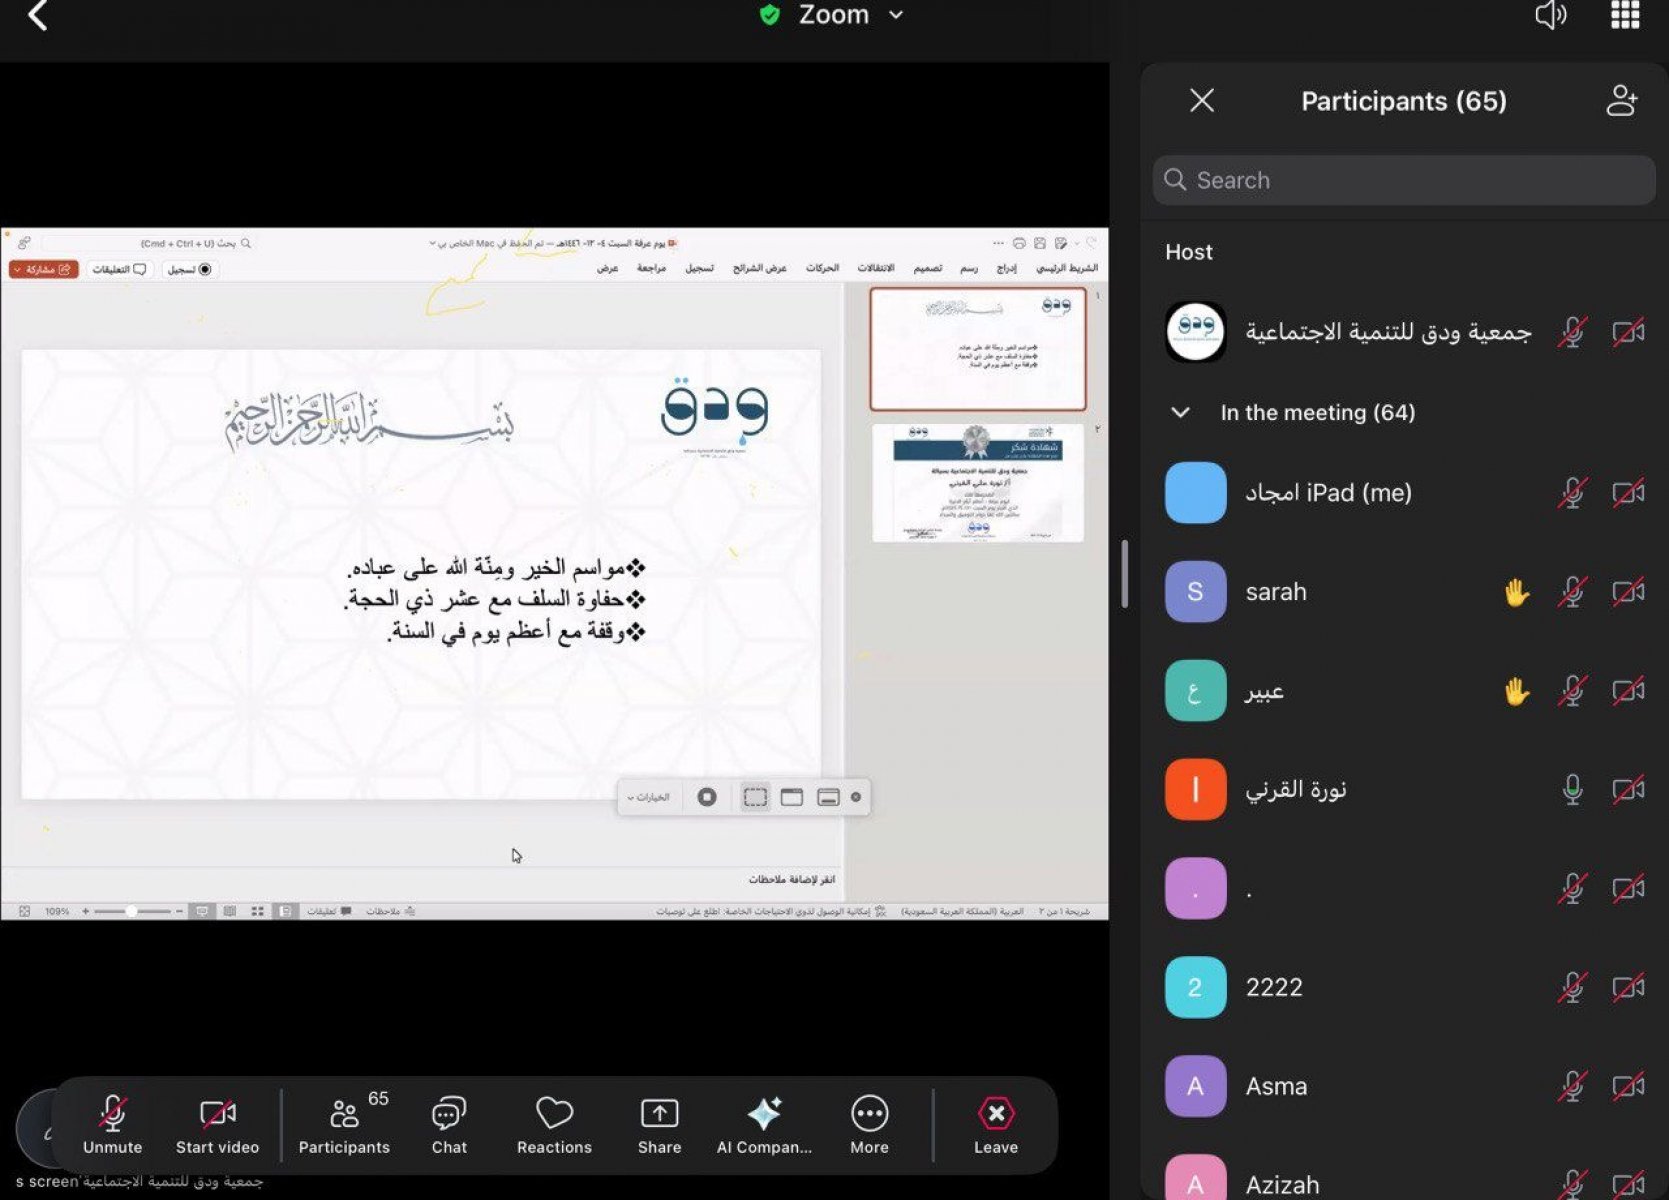
Task: Open the الشريط الرئيسي home ribbon tab
Action: 1066,268
